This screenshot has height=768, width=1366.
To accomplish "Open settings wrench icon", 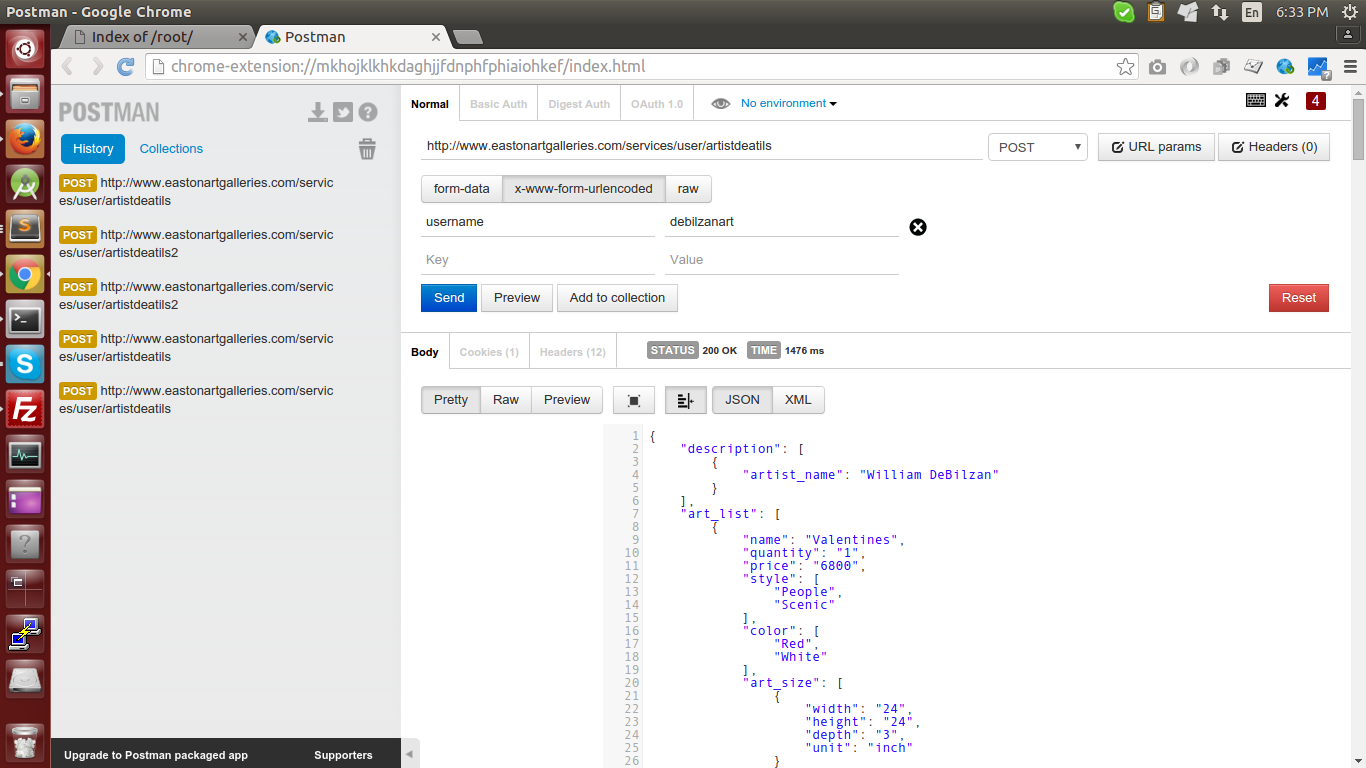I will click(x=1282, y=100).
